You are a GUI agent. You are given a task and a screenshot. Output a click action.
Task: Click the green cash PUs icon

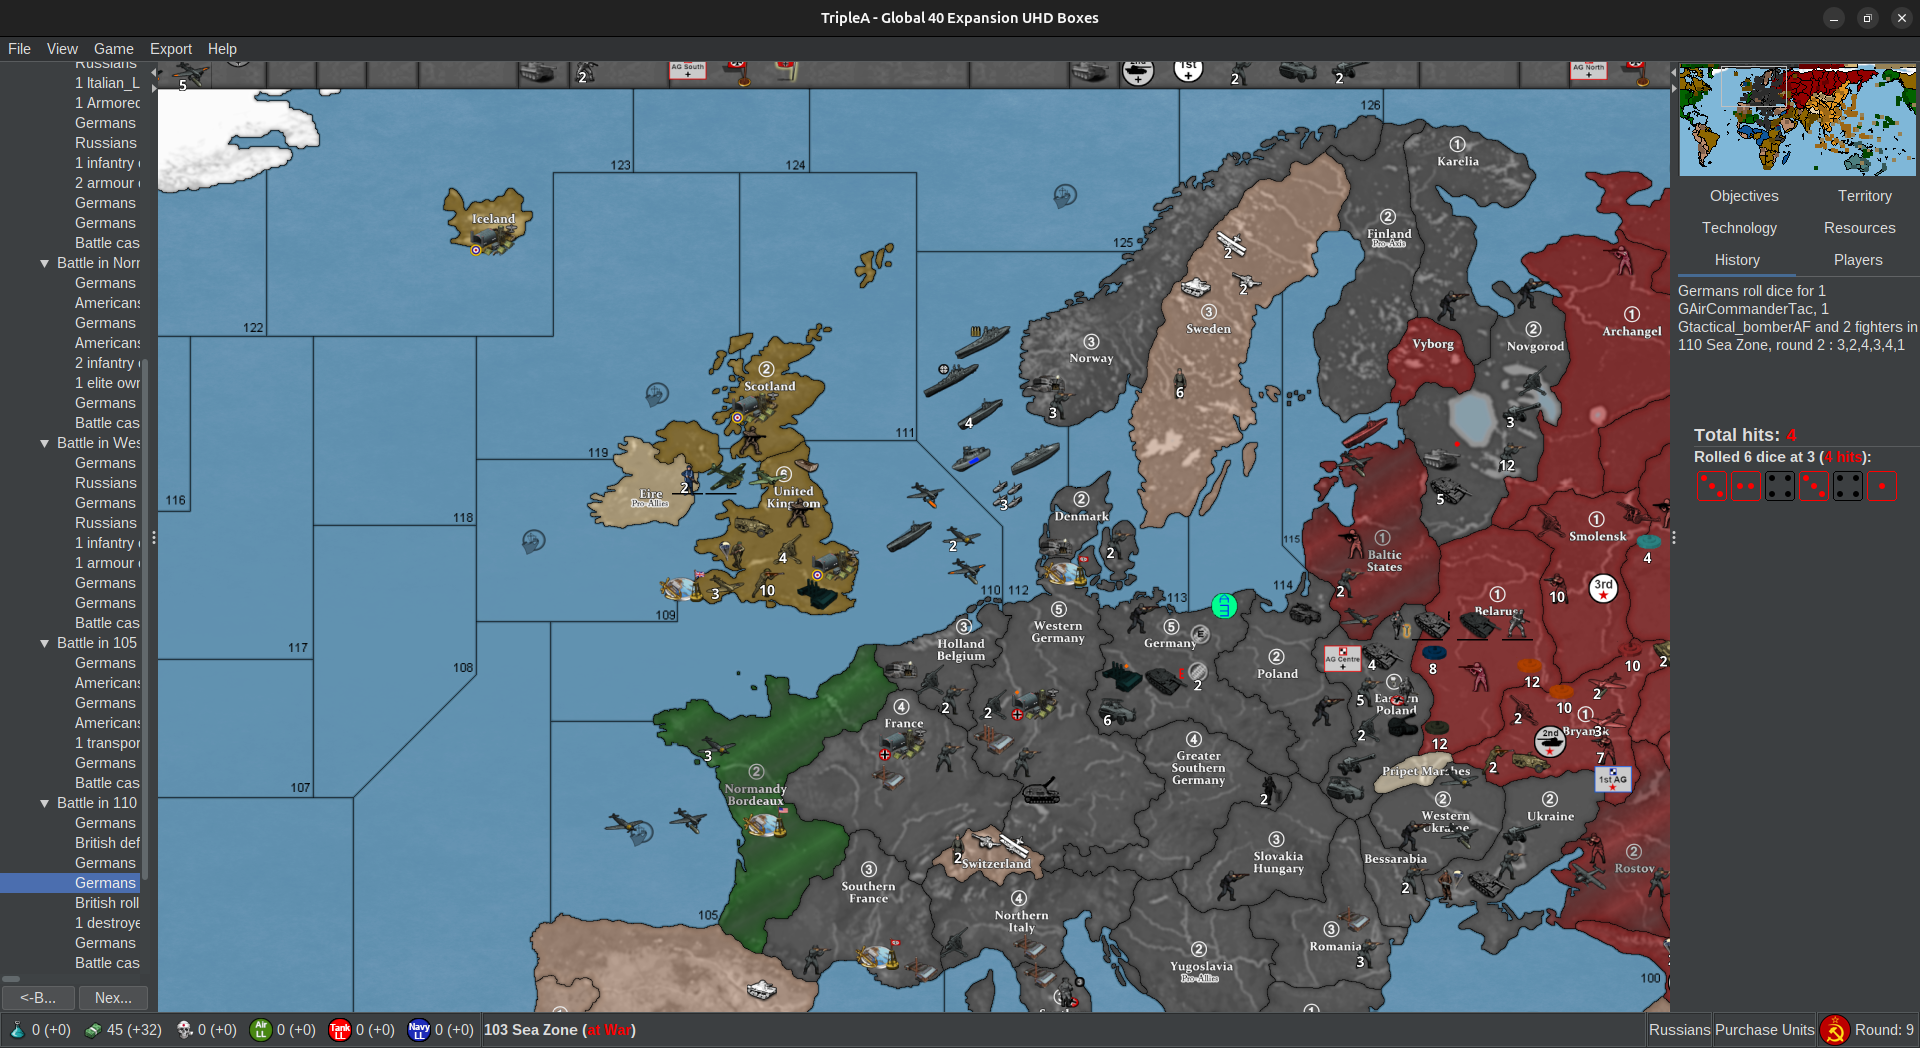pyautogui.click(x=93, y=1030)
